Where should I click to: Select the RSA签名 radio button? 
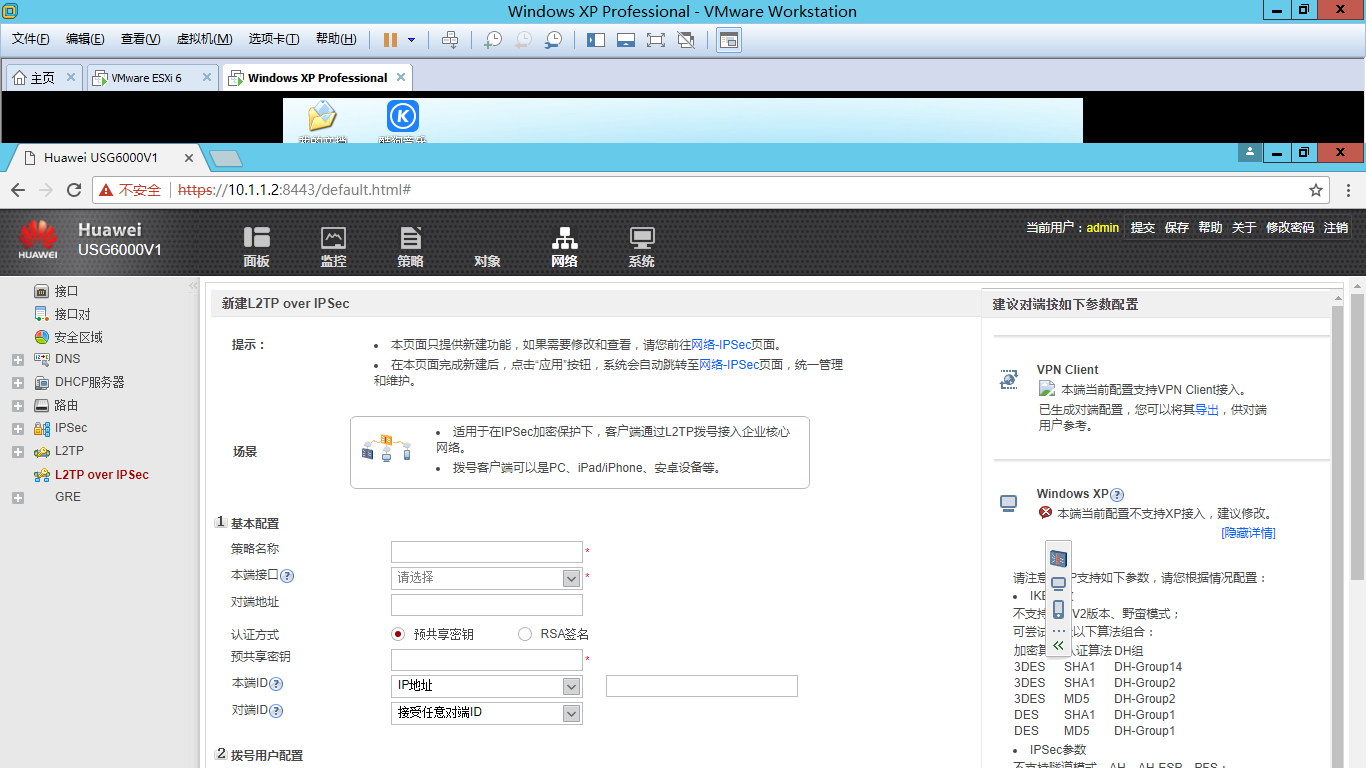[x=525, y=634]
